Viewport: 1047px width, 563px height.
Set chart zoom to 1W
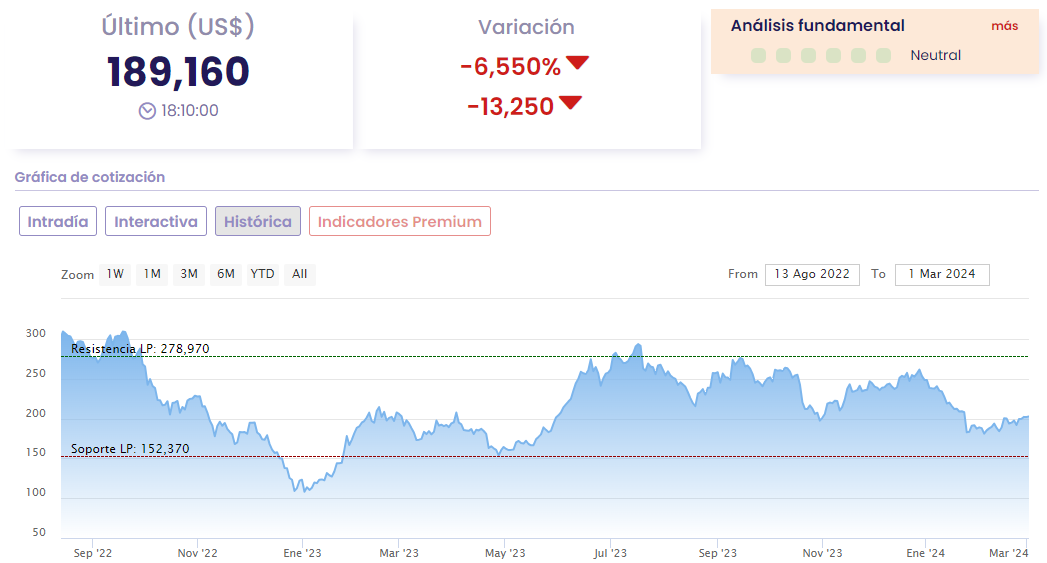116,274
